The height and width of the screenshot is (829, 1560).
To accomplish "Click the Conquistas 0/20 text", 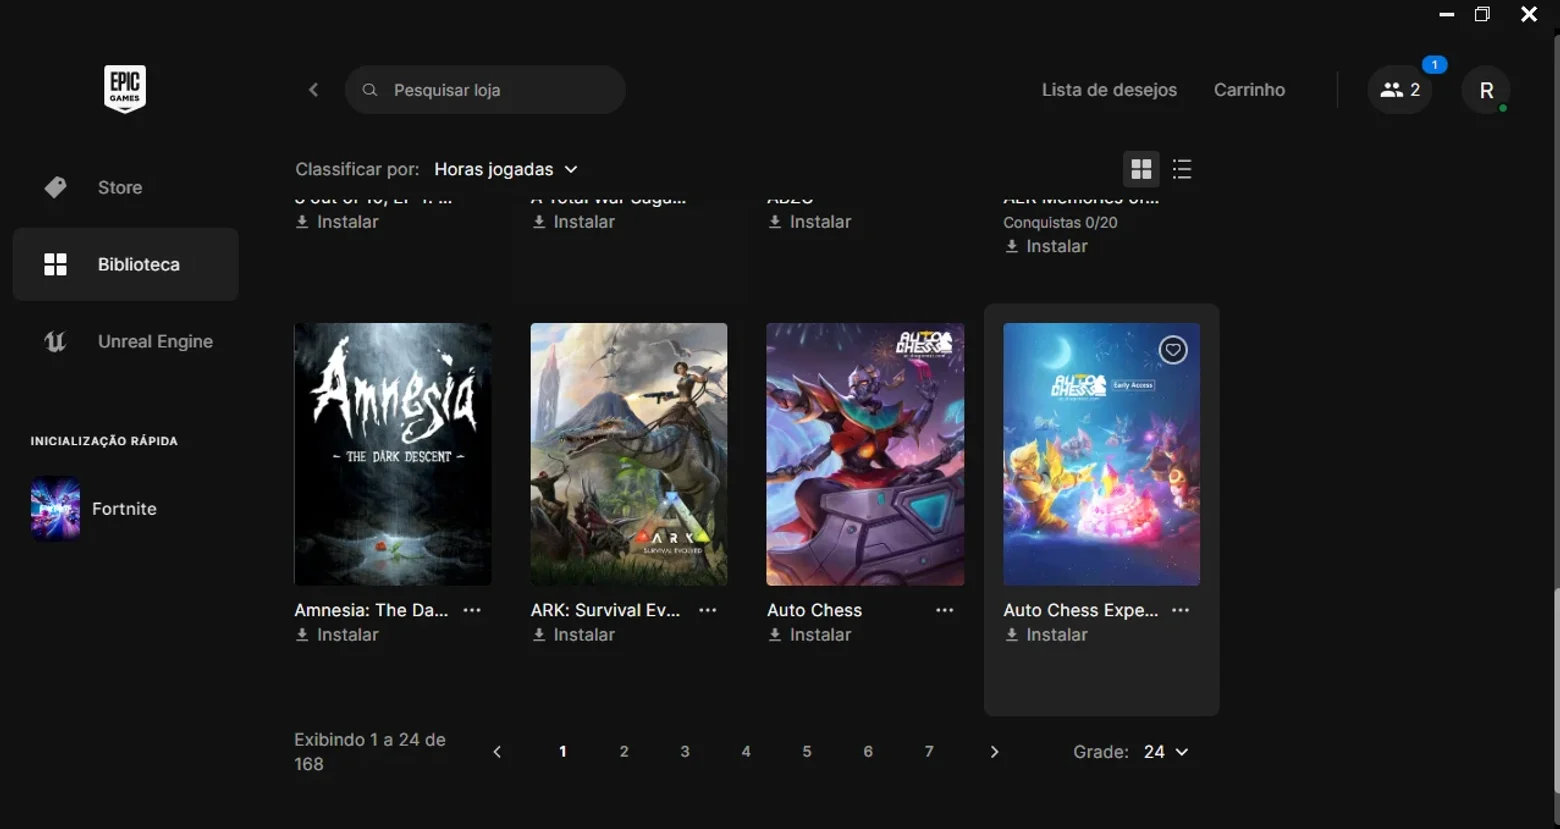I will pyautogui.click(x=1060, y=223).
